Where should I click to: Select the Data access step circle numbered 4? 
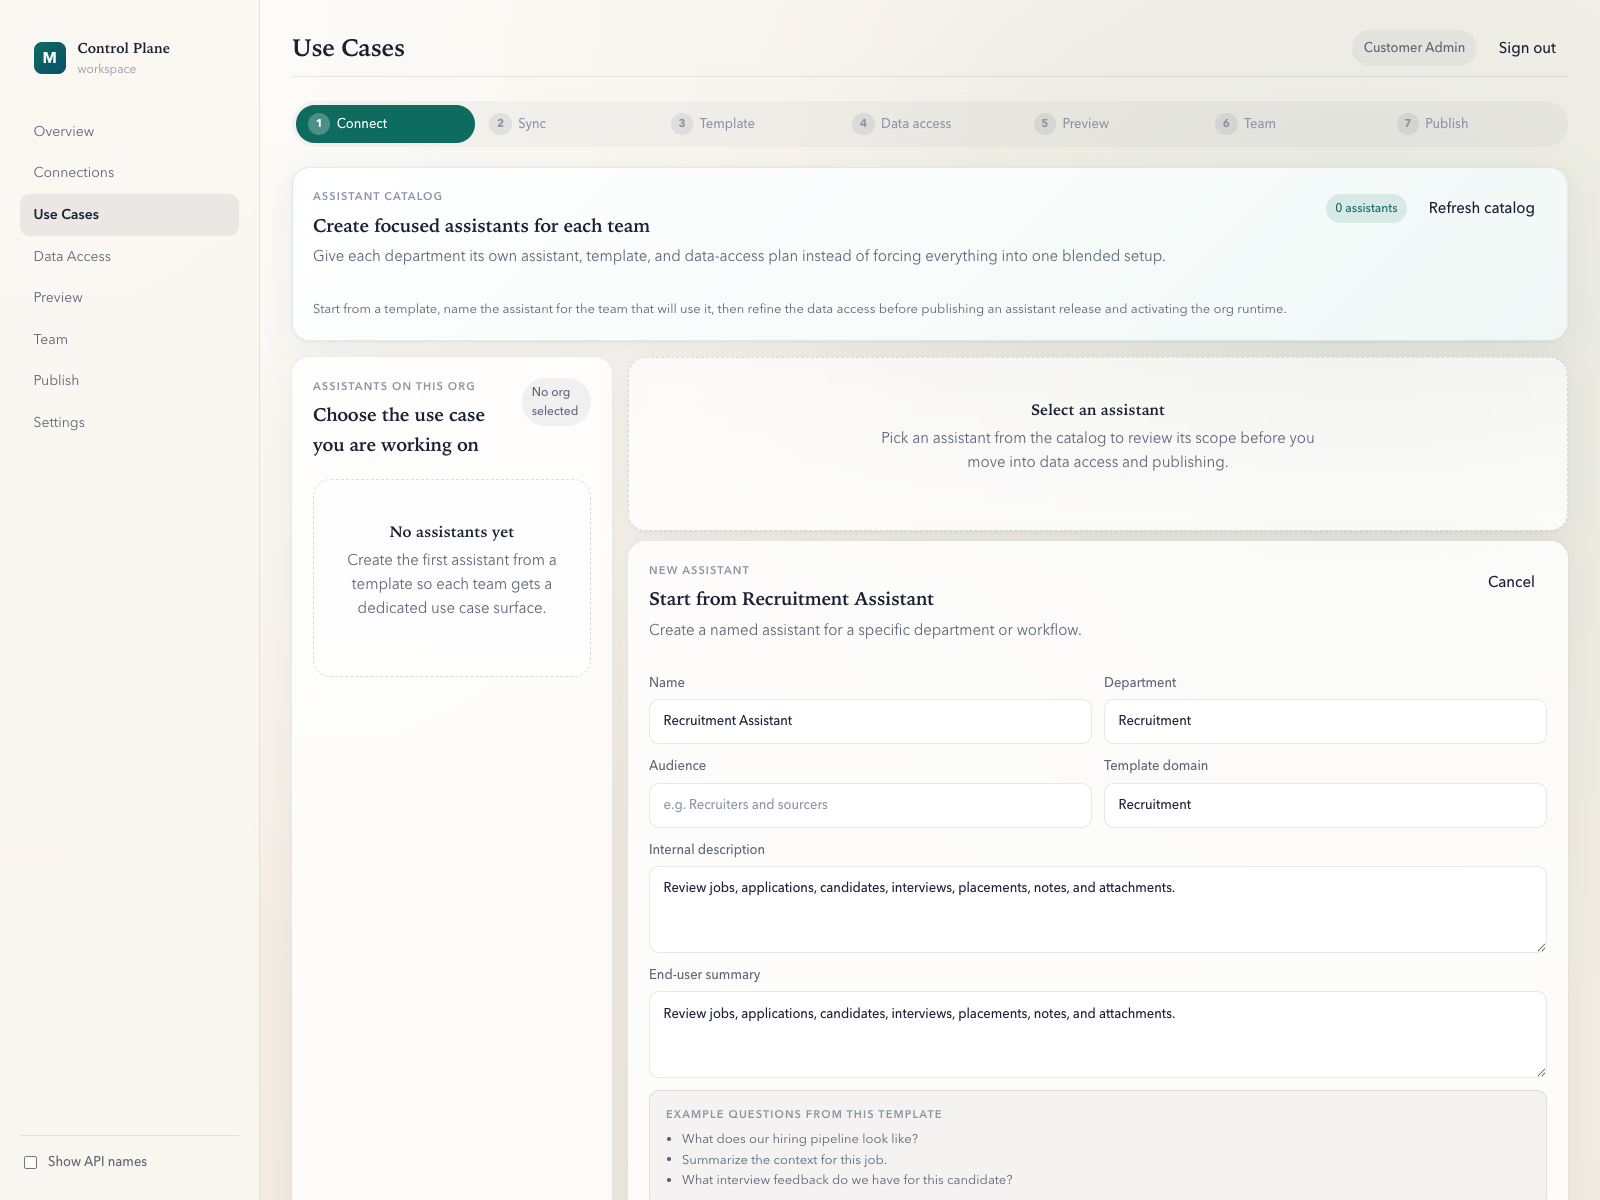[x=863, y=123]
